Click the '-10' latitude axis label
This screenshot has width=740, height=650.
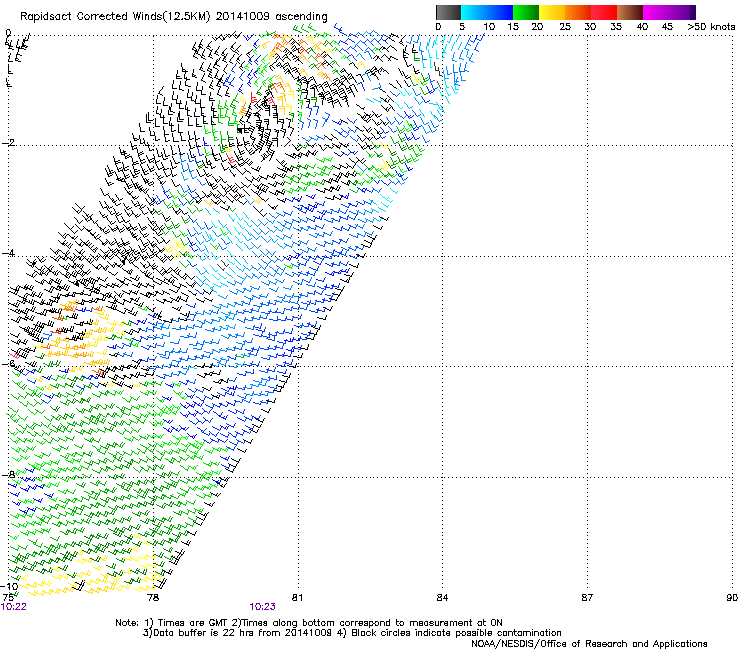coord(10,586)
